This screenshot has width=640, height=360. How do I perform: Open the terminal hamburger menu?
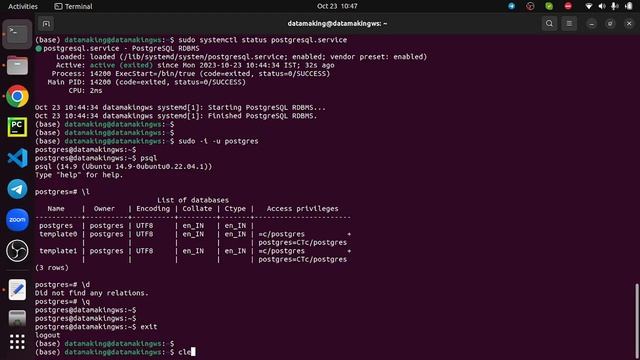tap(569, 24)
